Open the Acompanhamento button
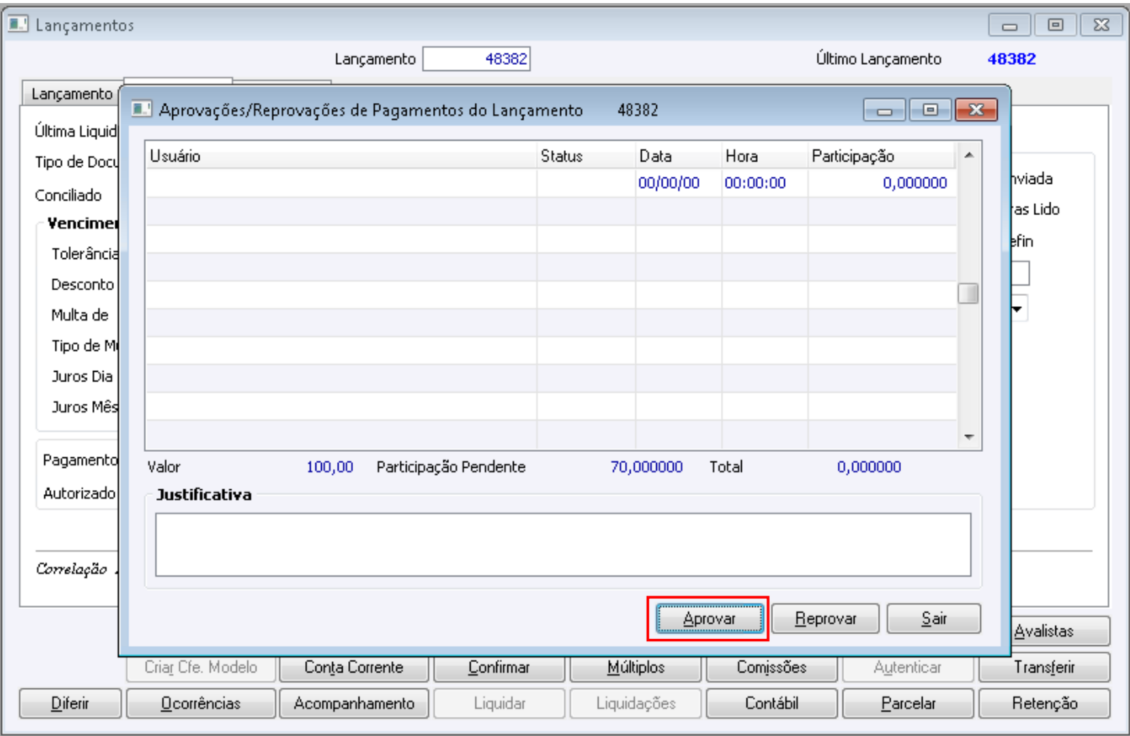 pyautogui.click(x=353, y=704)
